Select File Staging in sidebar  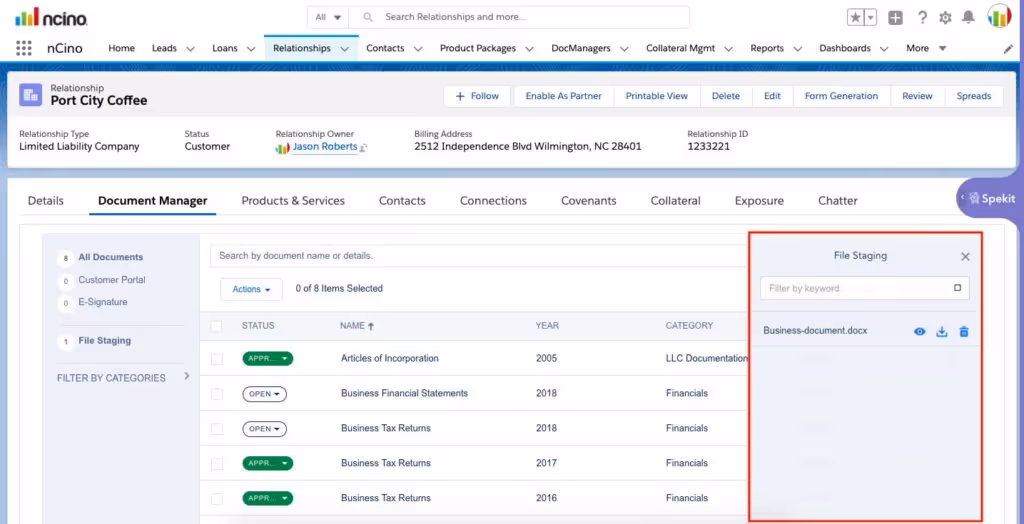104,340
